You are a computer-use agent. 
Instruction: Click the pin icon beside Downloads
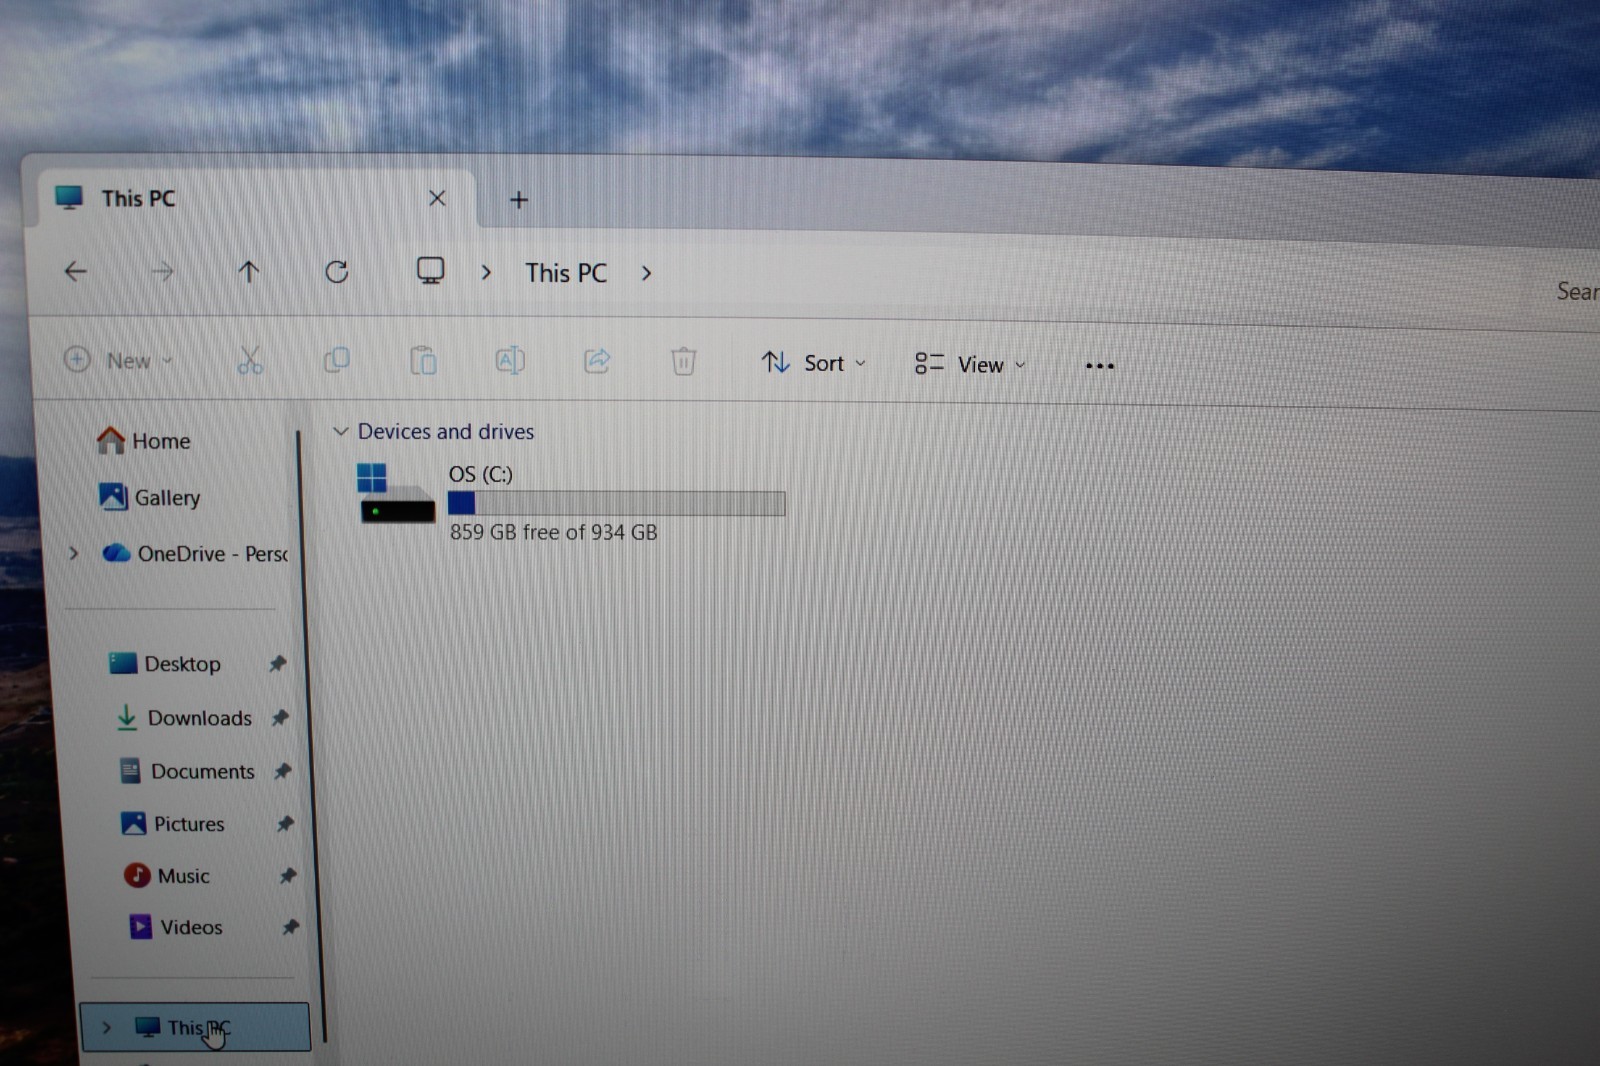(280, 717)
